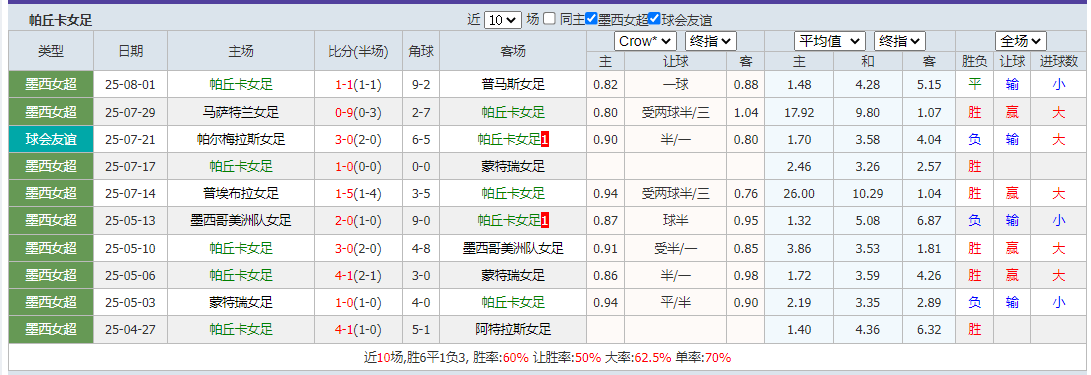Click the 角球 column header
Viewport: 1091px width, 375px height.
coord(421,51)
